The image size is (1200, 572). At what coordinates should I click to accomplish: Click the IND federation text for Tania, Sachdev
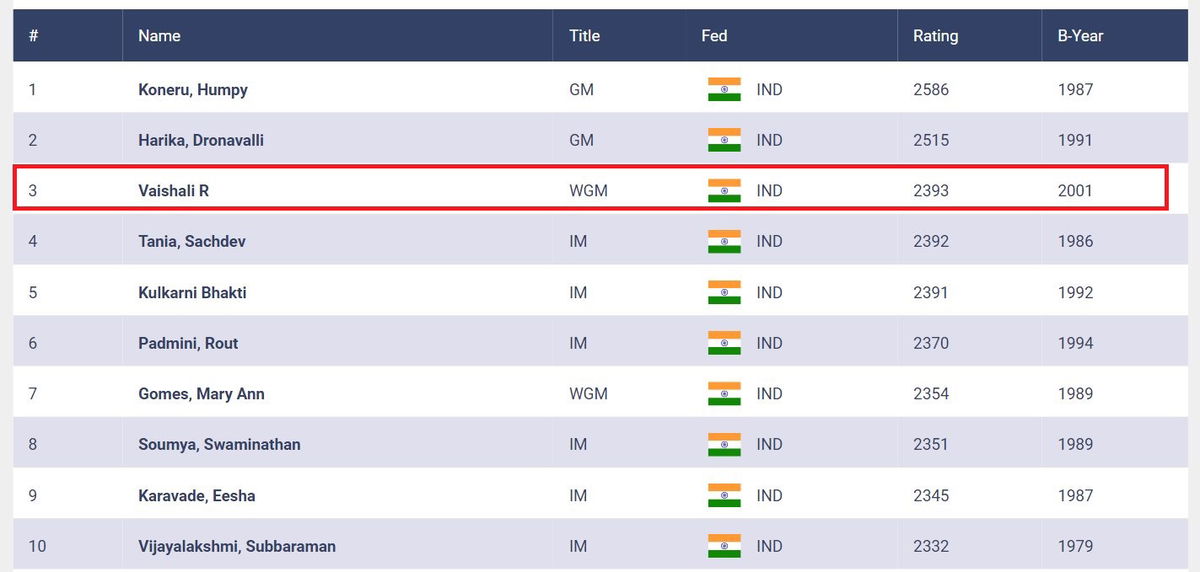coord(770,242)
